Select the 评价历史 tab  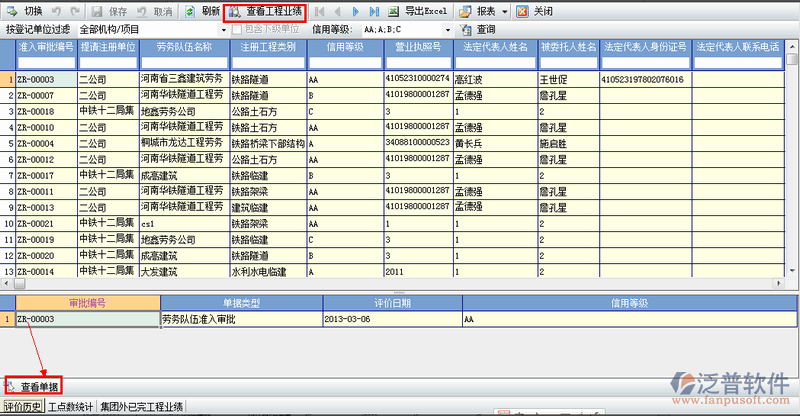(23, 407)
